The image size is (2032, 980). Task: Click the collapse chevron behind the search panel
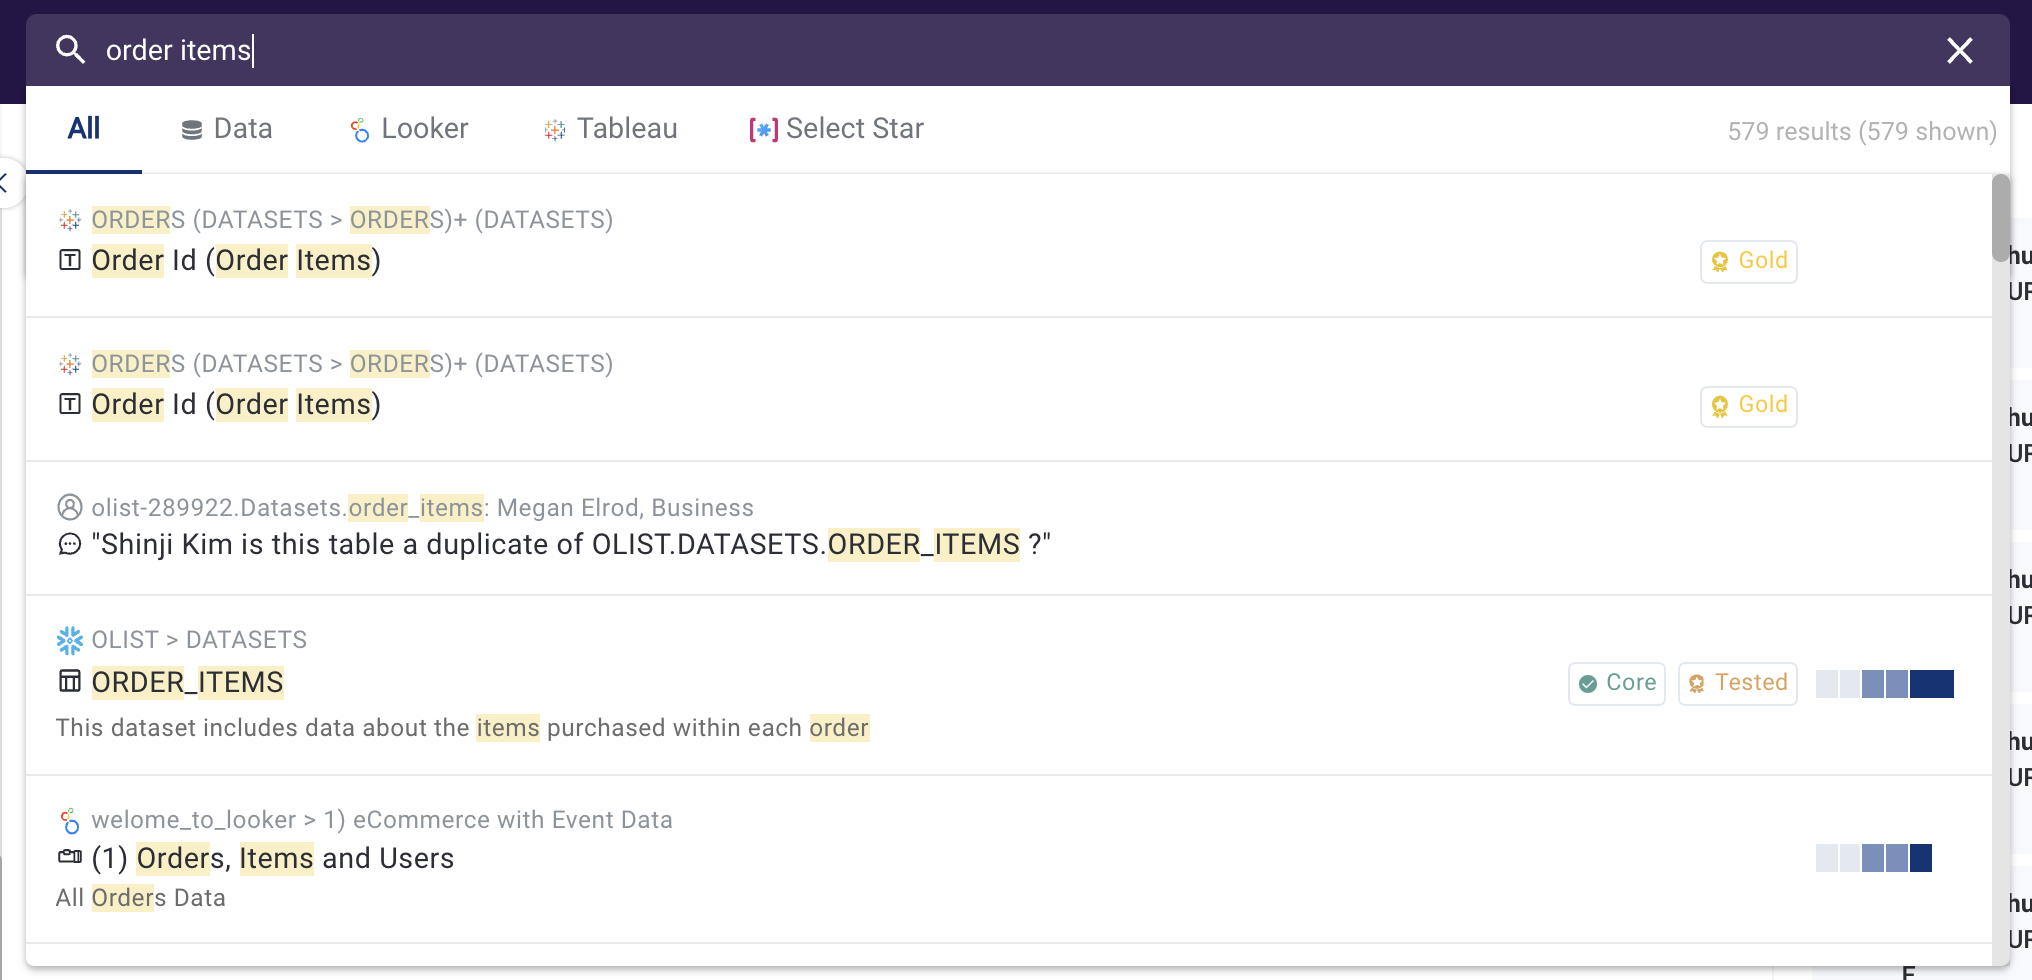(6, 183)
